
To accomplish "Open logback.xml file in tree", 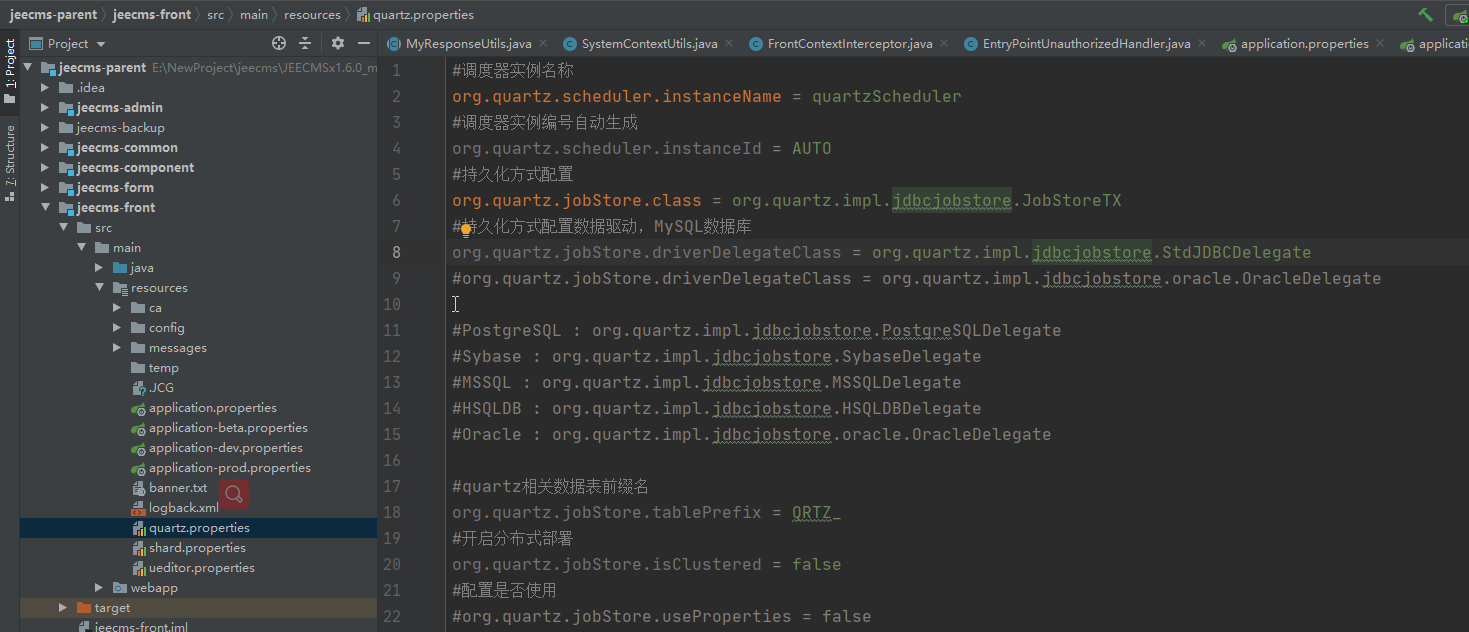I will pyautogui.click(x=183, y=508).
